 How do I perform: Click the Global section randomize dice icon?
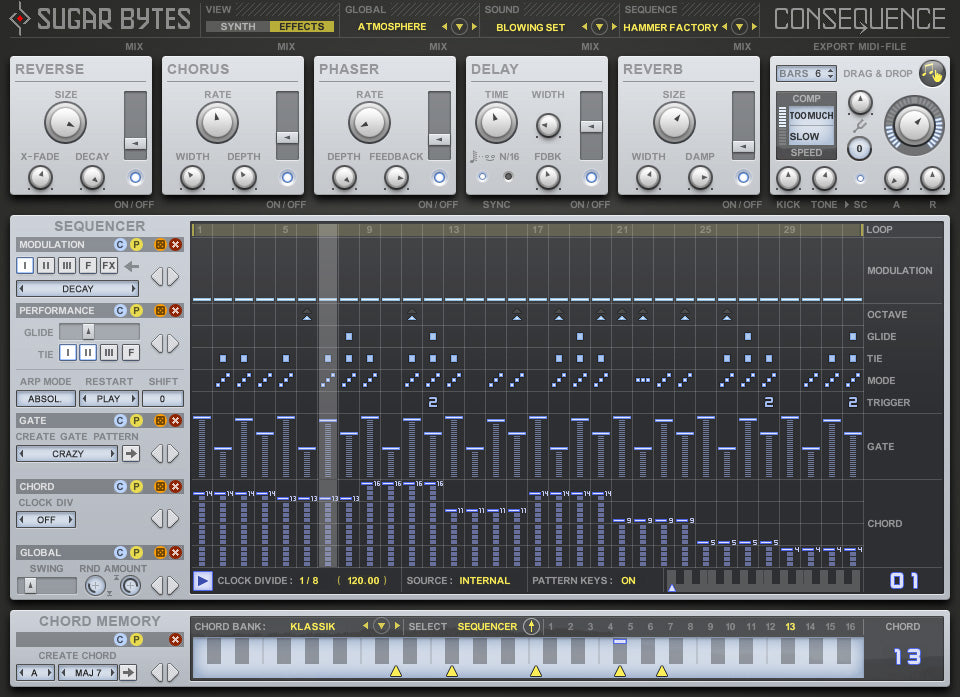(158, 553)
